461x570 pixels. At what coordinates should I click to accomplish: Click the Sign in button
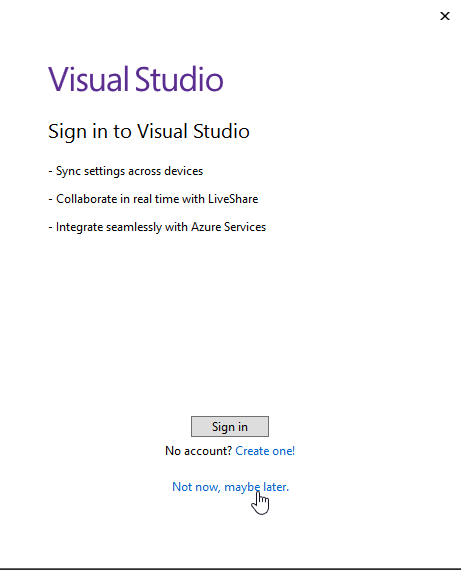click(230, 426)
